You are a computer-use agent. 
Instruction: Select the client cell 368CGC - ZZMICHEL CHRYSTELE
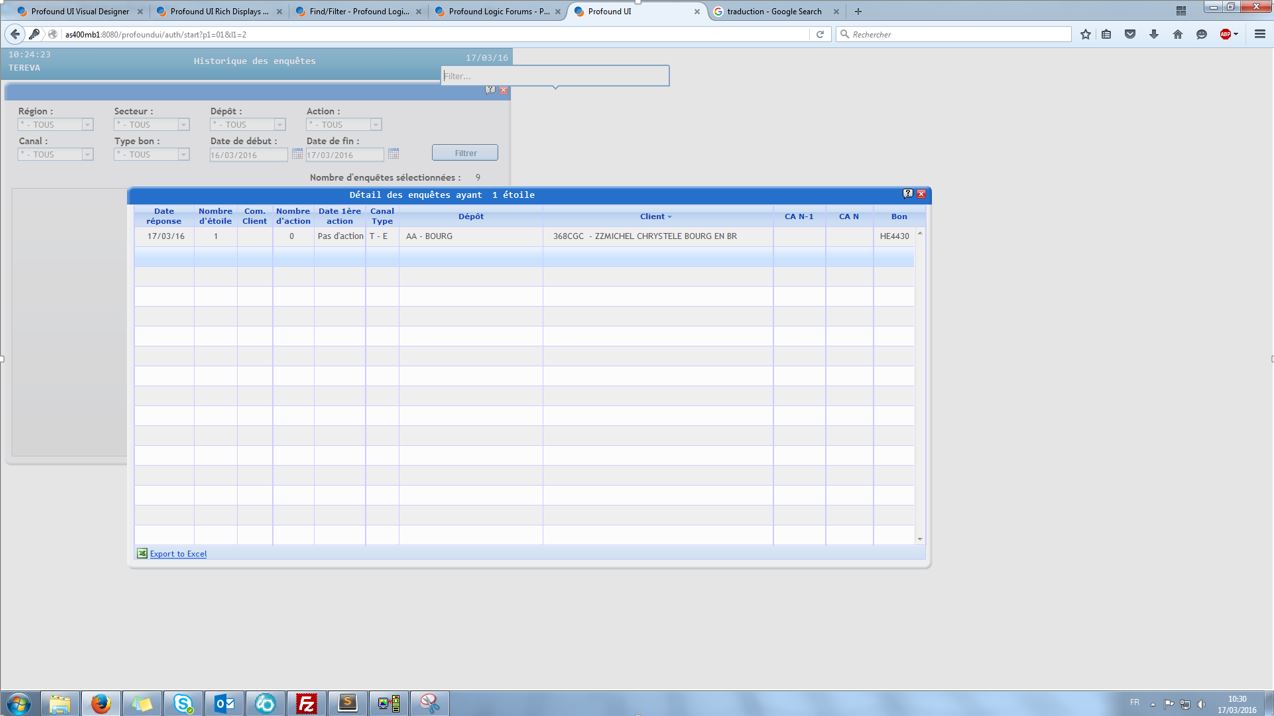pos(657,236)
